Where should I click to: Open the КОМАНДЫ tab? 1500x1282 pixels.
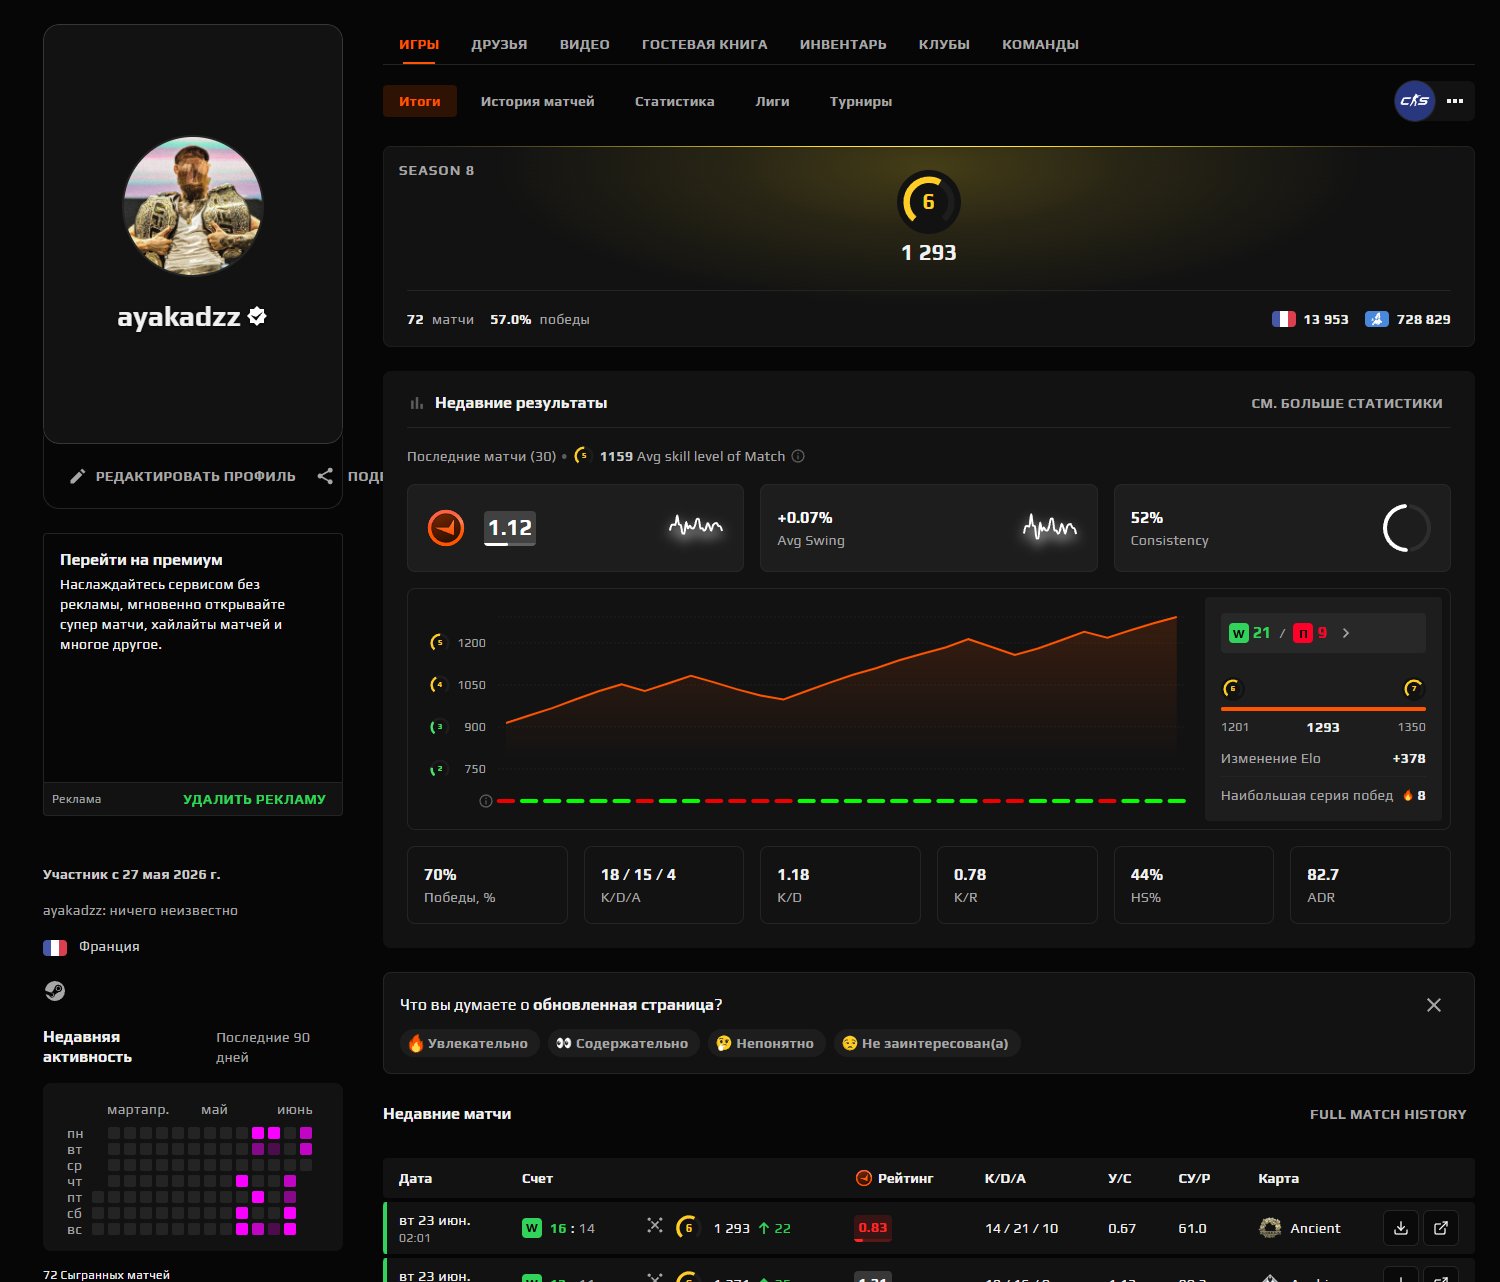point(1040,44)
